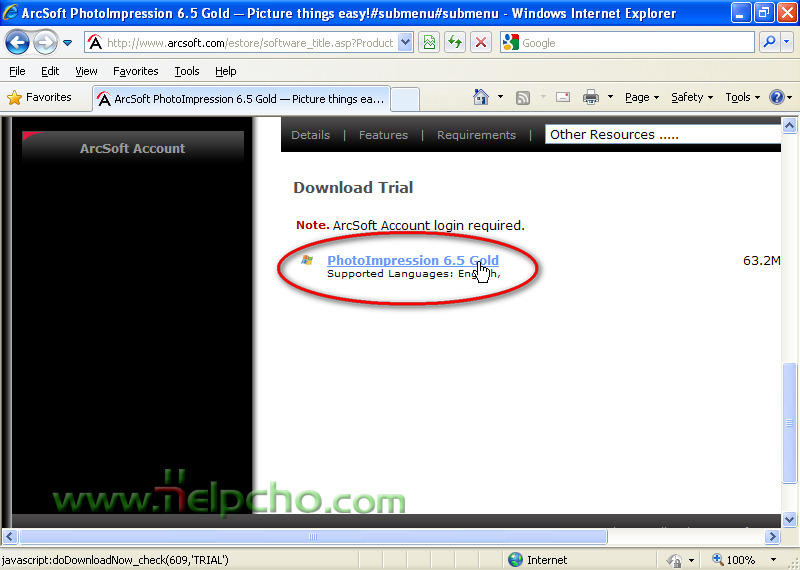800x570 pixels.
Task: Open the recent pages dropdown arrow
Action: 67,43
